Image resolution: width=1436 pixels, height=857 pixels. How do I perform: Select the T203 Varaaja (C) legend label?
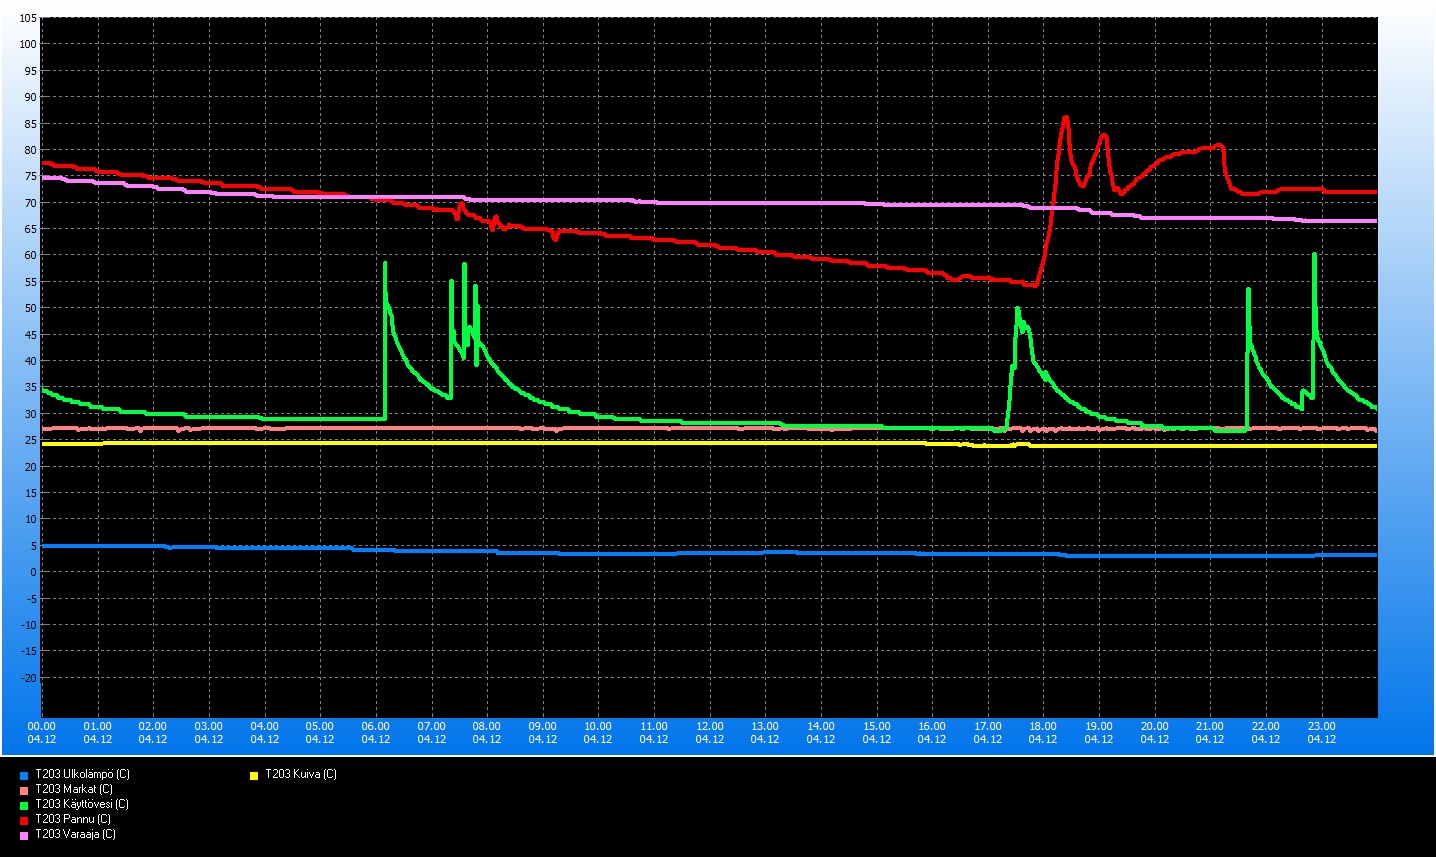pyautogui.click(x=75, y=834)
